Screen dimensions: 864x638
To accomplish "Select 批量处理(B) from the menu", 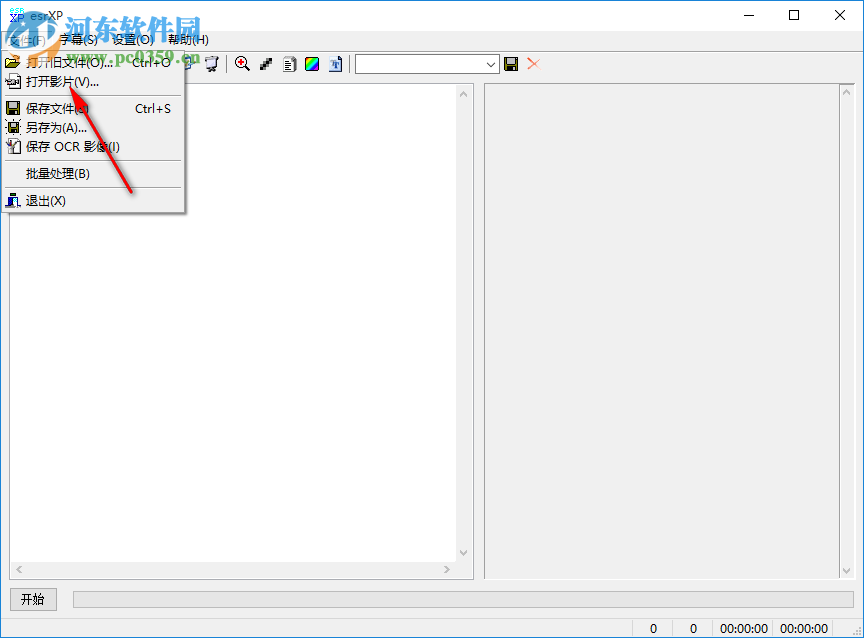I will [x=93, y=174].
